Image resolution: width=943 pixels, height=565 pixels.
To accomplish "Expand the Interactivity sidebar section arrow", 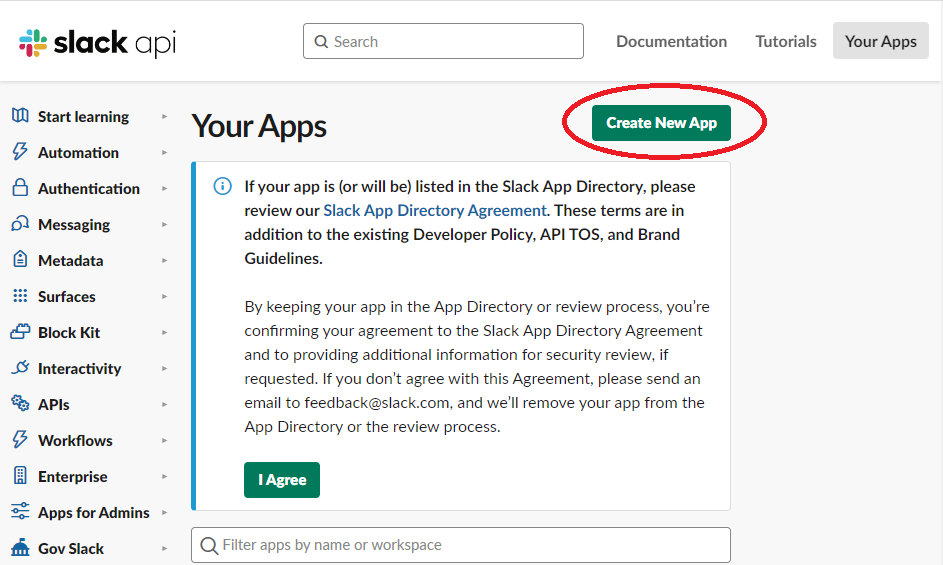I will (x=165, y=369).
